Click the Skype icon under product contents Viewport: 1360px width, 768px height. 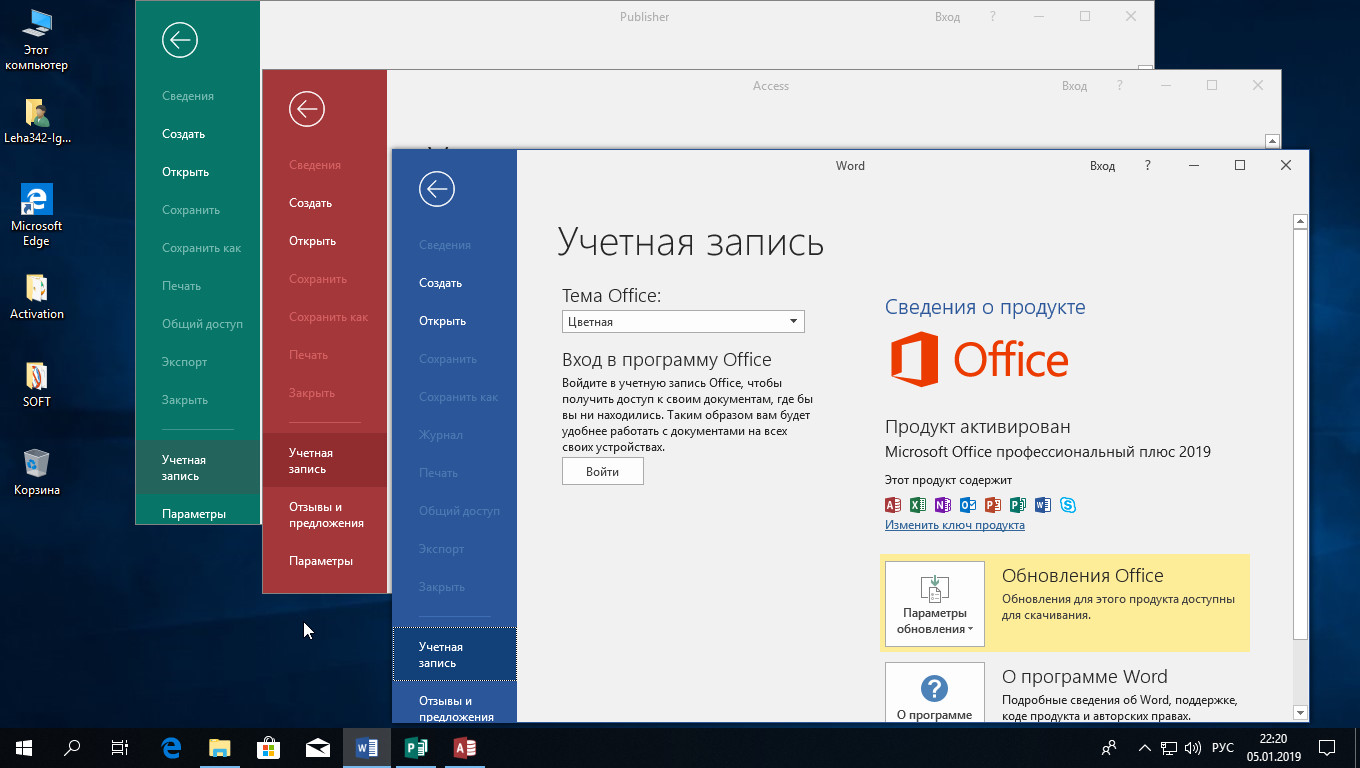tap(1068, 505)
